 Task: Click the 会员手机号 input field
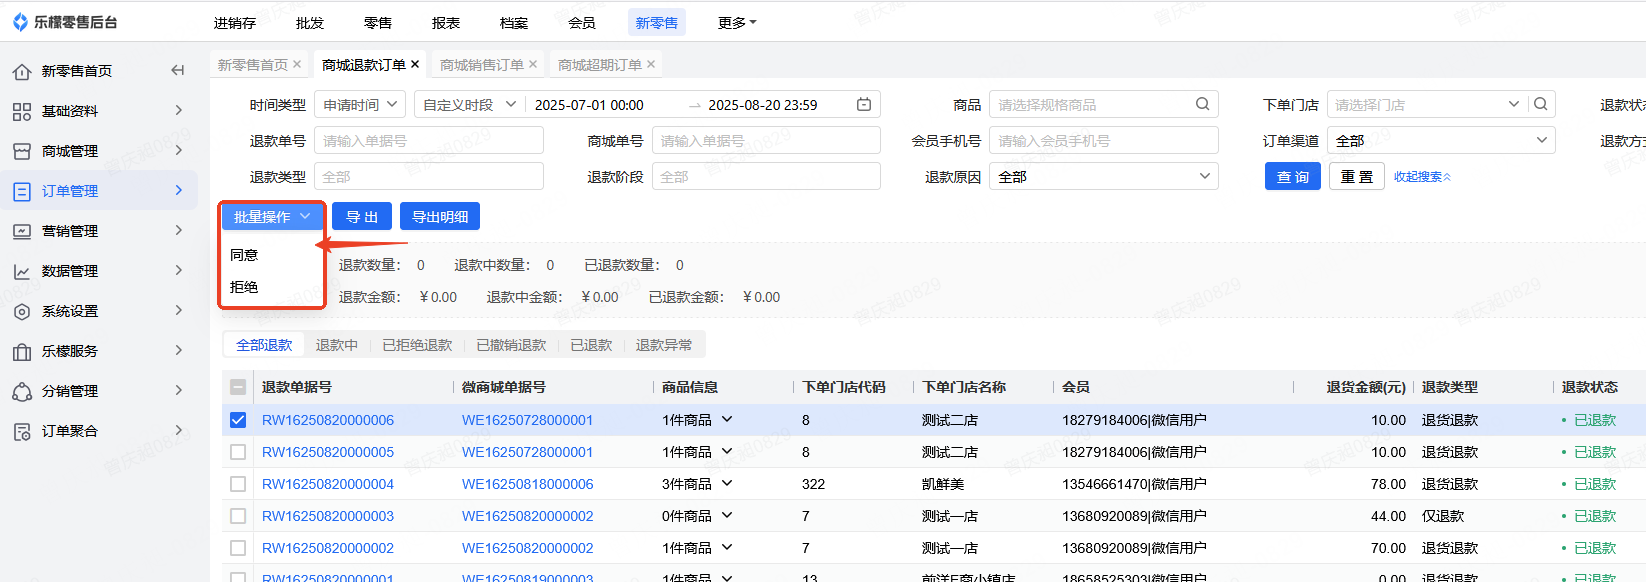(x=1104, y=141)
